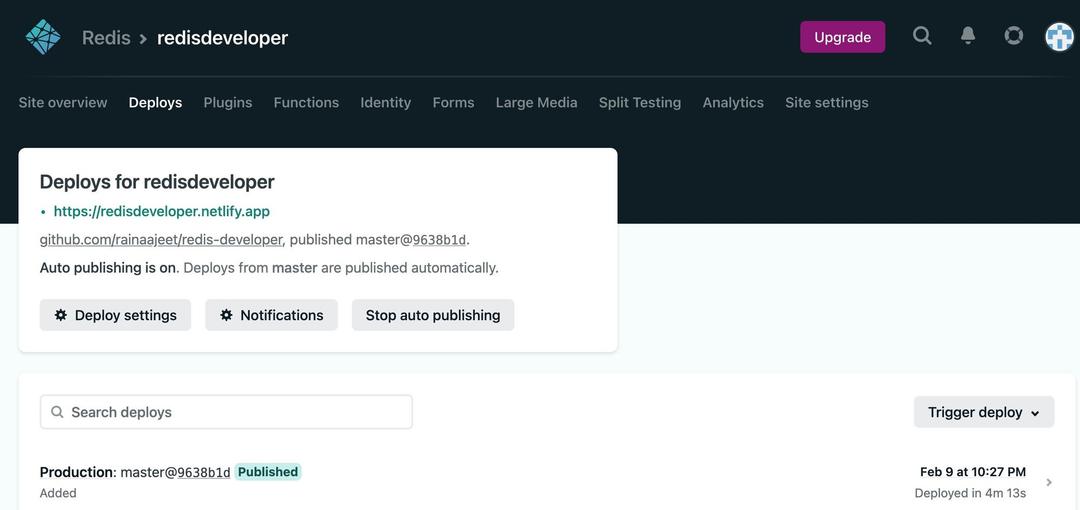Switch to Site overview tab

click(x=63, y=103)
